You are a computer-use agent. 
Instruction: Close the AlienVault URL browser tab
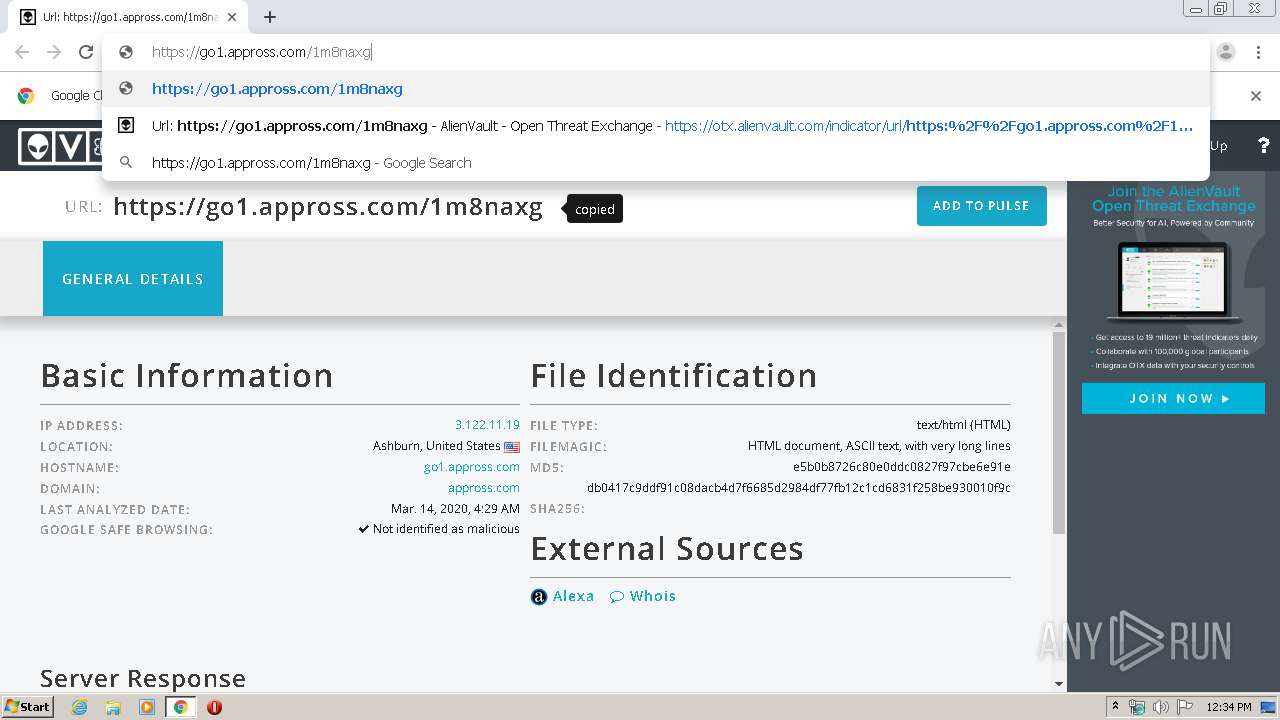(x=232, y=17)
